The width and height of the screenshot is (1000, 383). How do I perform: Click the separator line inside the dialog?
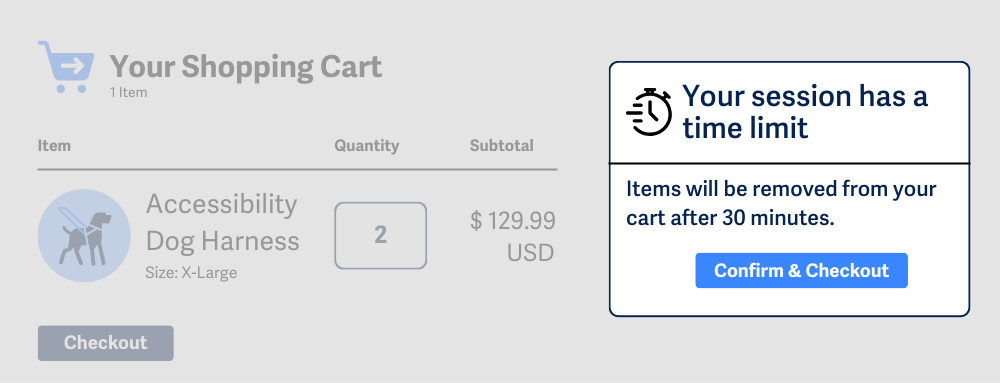[x=790, y=163]
